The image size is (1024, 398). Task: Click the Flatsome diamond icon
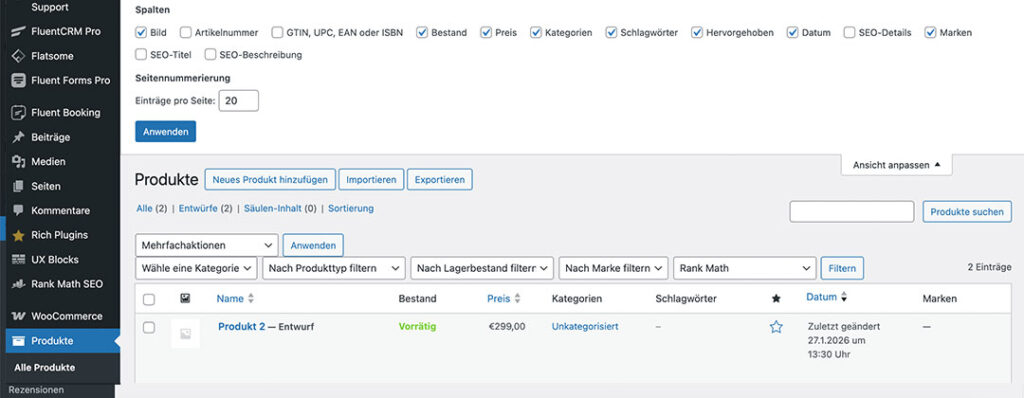[18, 56]
